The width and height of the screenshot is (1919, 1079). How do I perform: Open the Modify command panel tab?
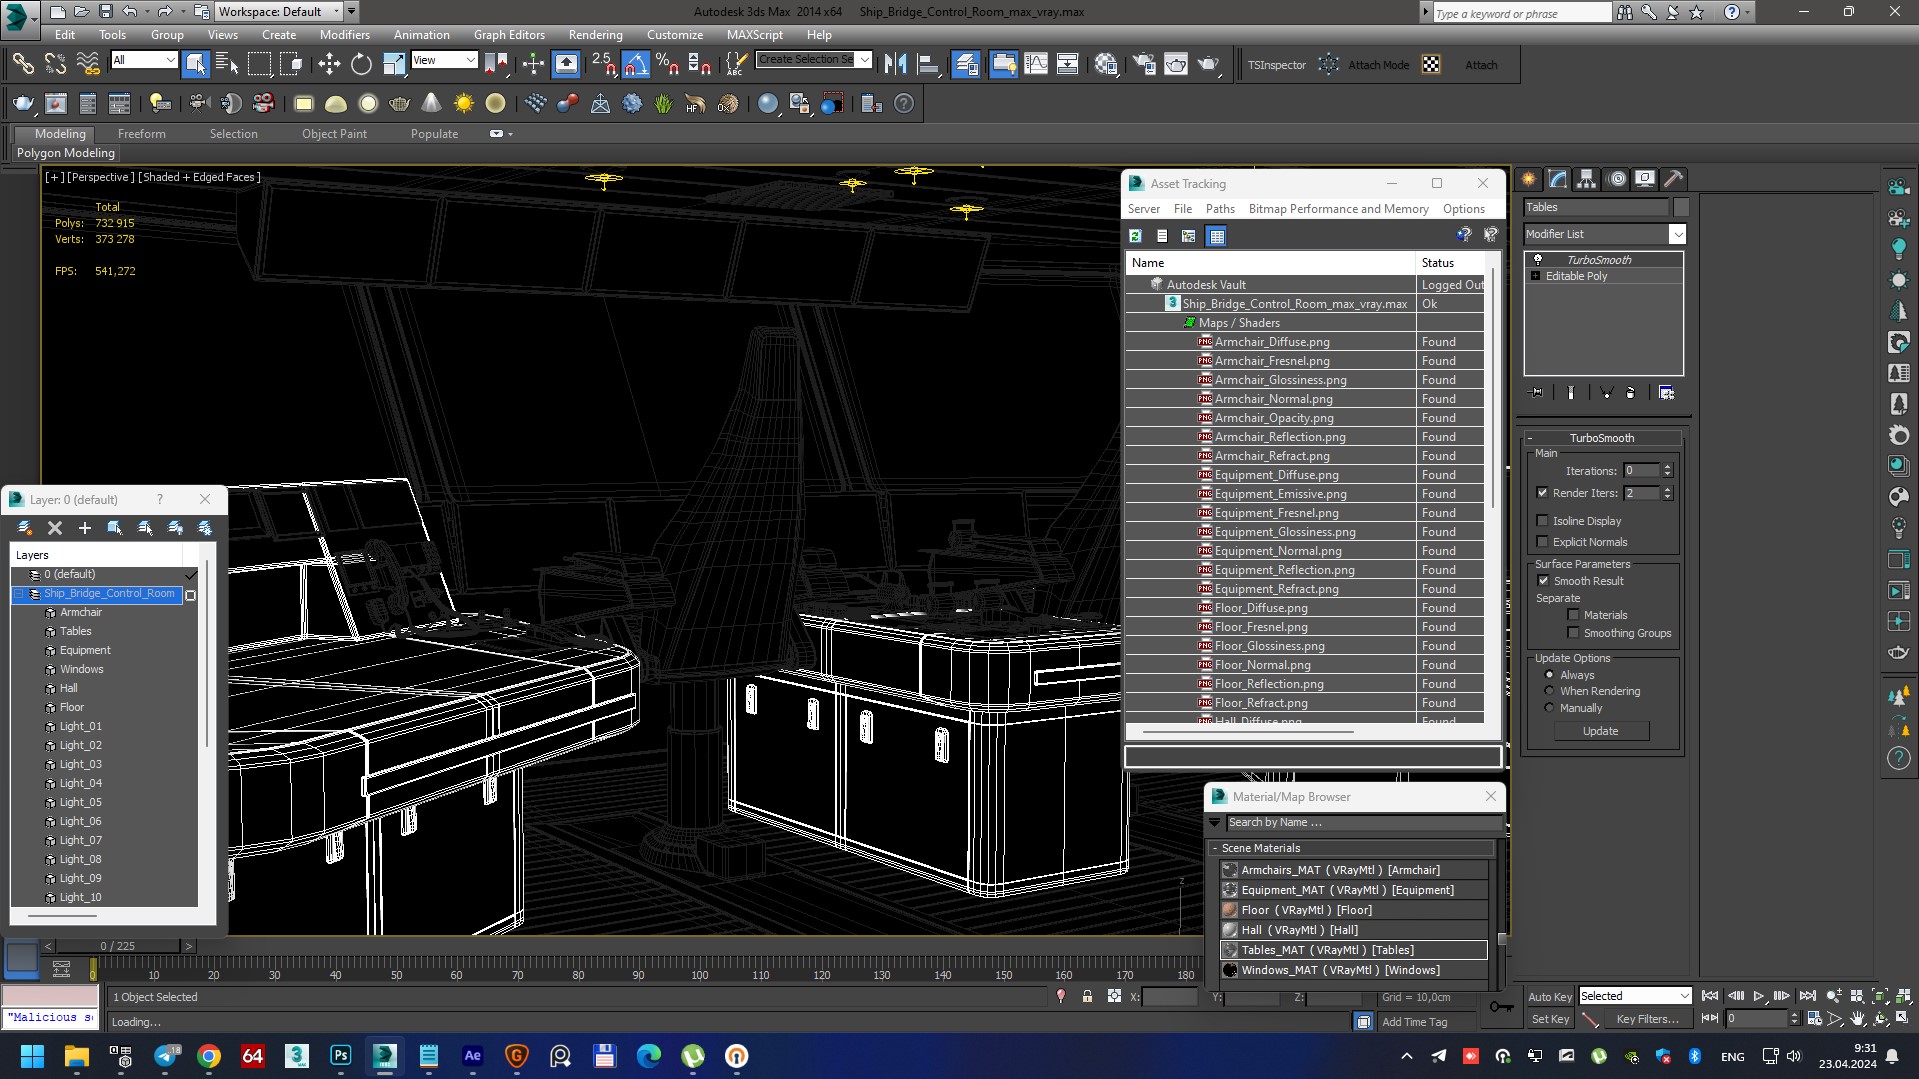(x=1558, y=179)
